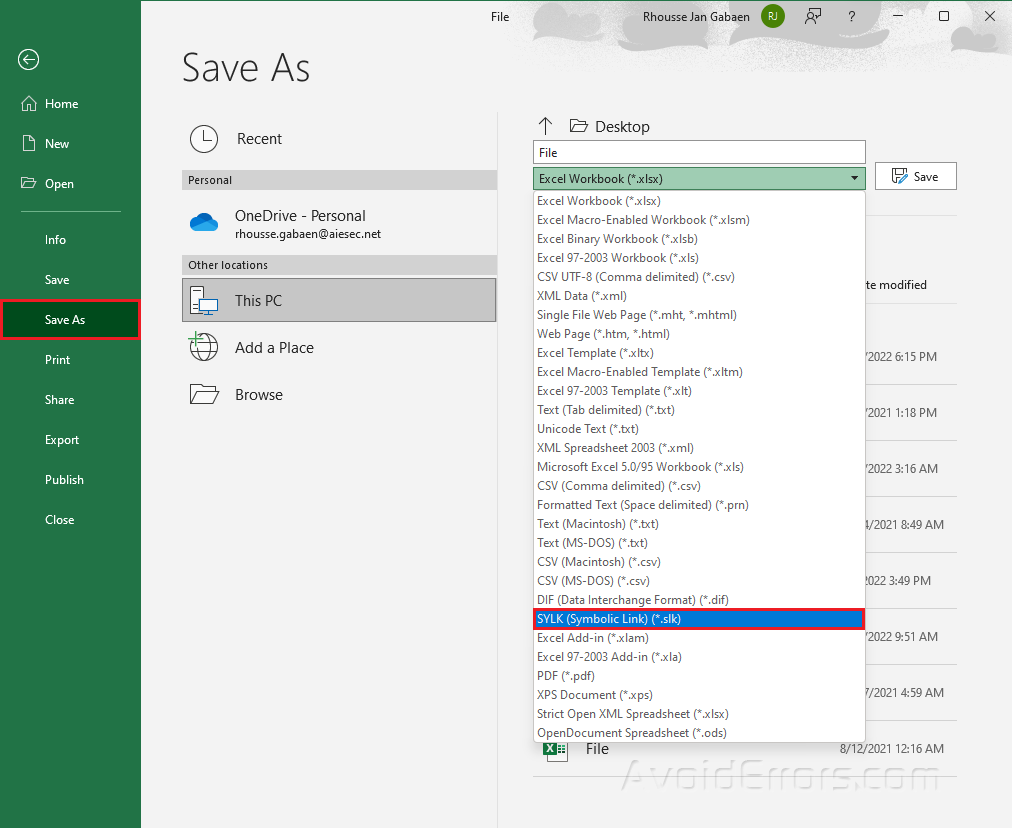Click the RJ user account avatar

click(773, 16)
